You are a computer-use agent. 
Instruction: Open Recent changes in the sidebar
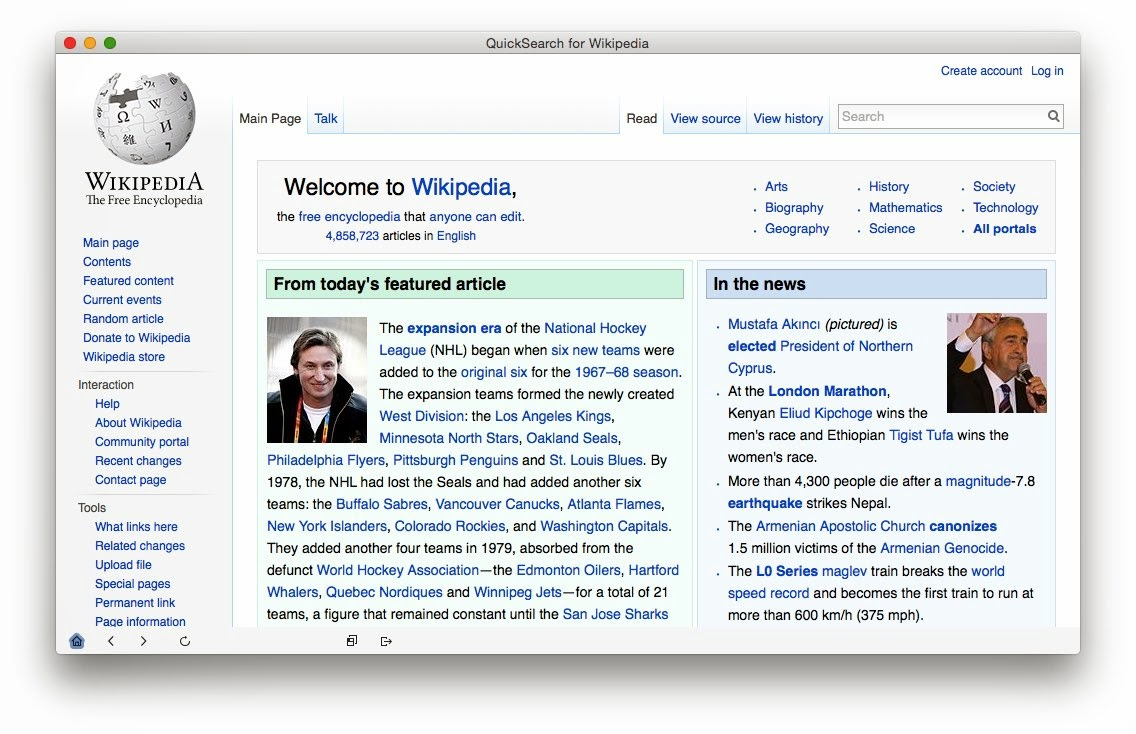point(138,461)
